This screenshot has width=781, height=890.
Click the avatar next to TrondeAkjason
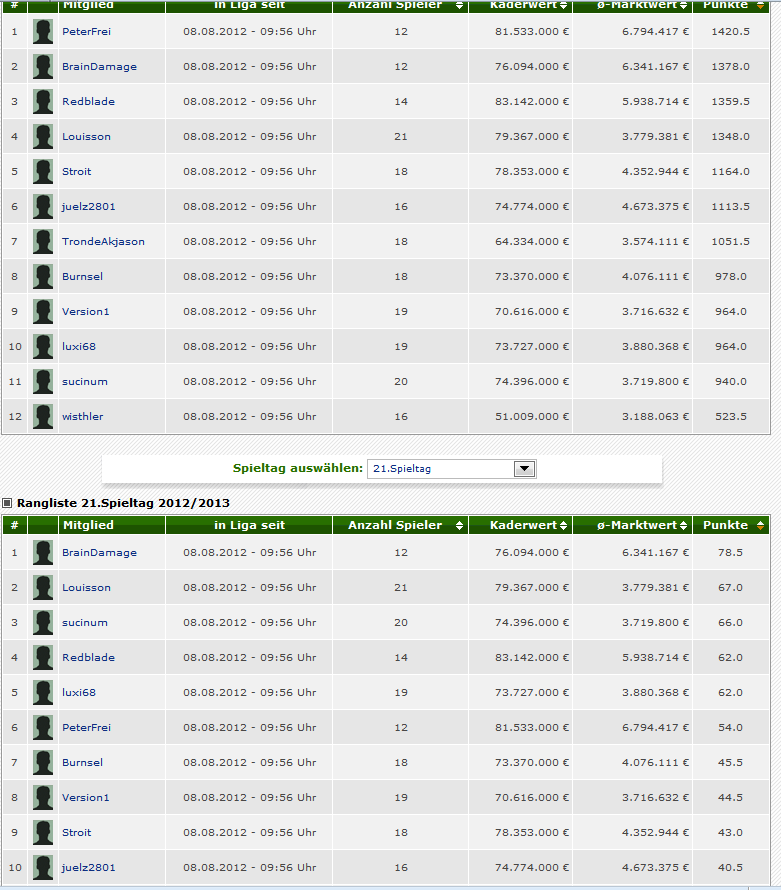[43, 242]
